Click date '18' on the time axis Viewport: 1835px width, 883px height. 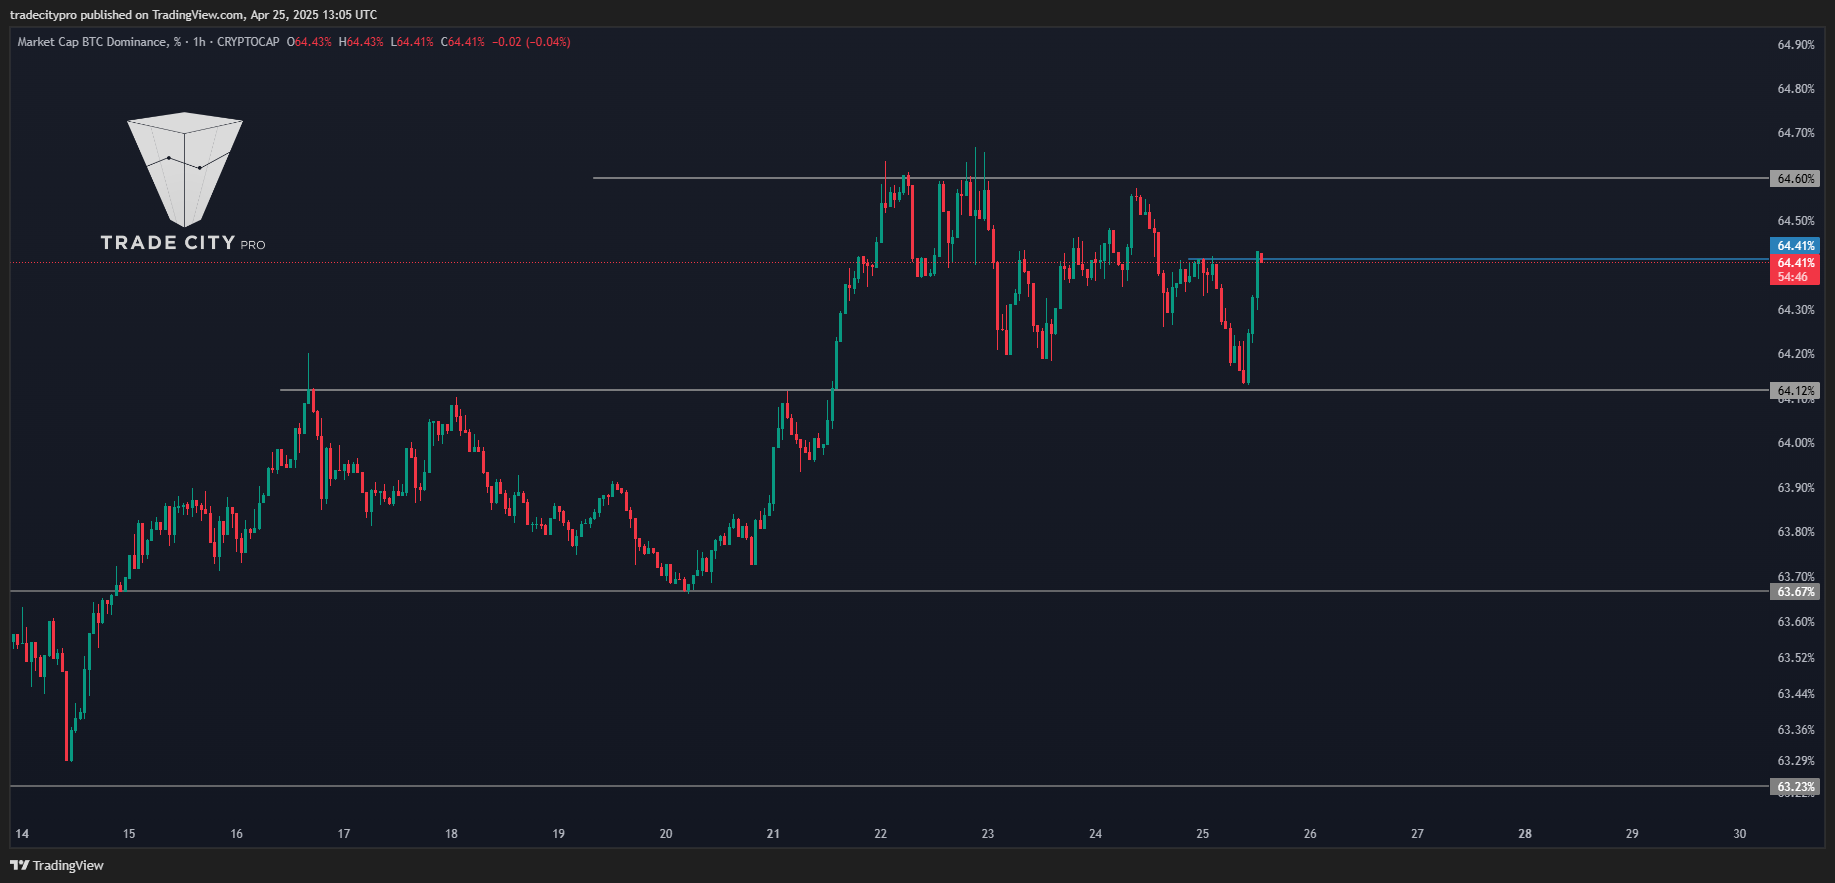point(452,834)
